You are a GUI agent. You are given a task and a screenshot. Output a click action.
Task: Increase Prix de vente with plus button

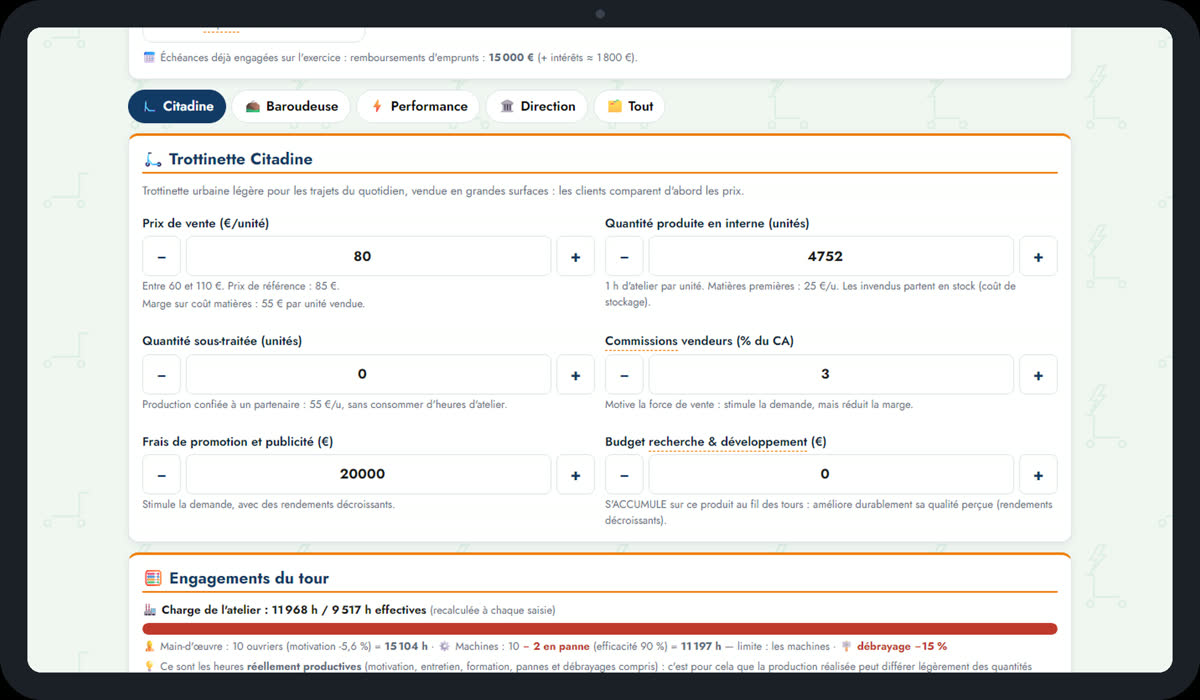click(575, 257)
